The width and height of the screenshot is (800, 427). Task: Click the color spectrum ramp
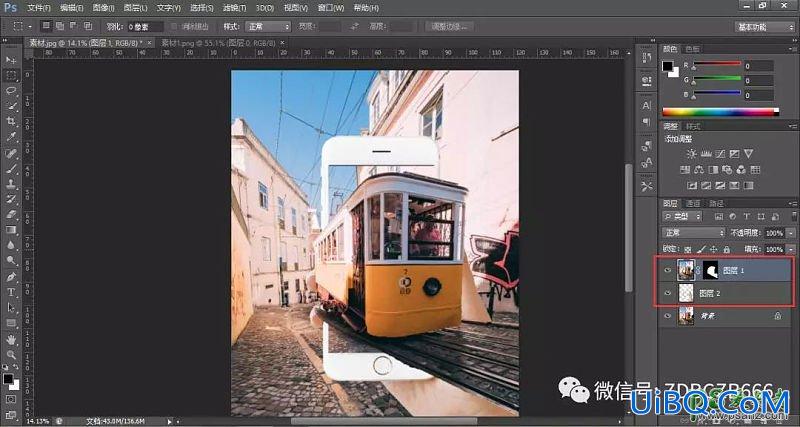pos(720,112)
